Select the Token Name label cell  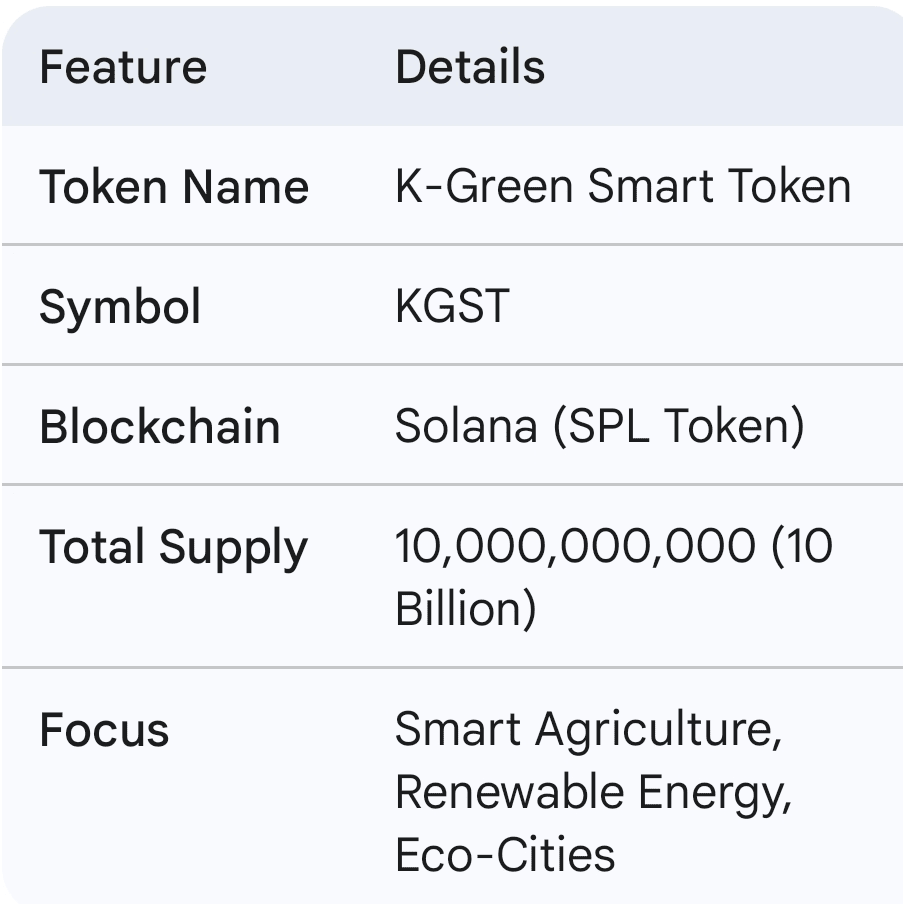[x=174, y=187]
